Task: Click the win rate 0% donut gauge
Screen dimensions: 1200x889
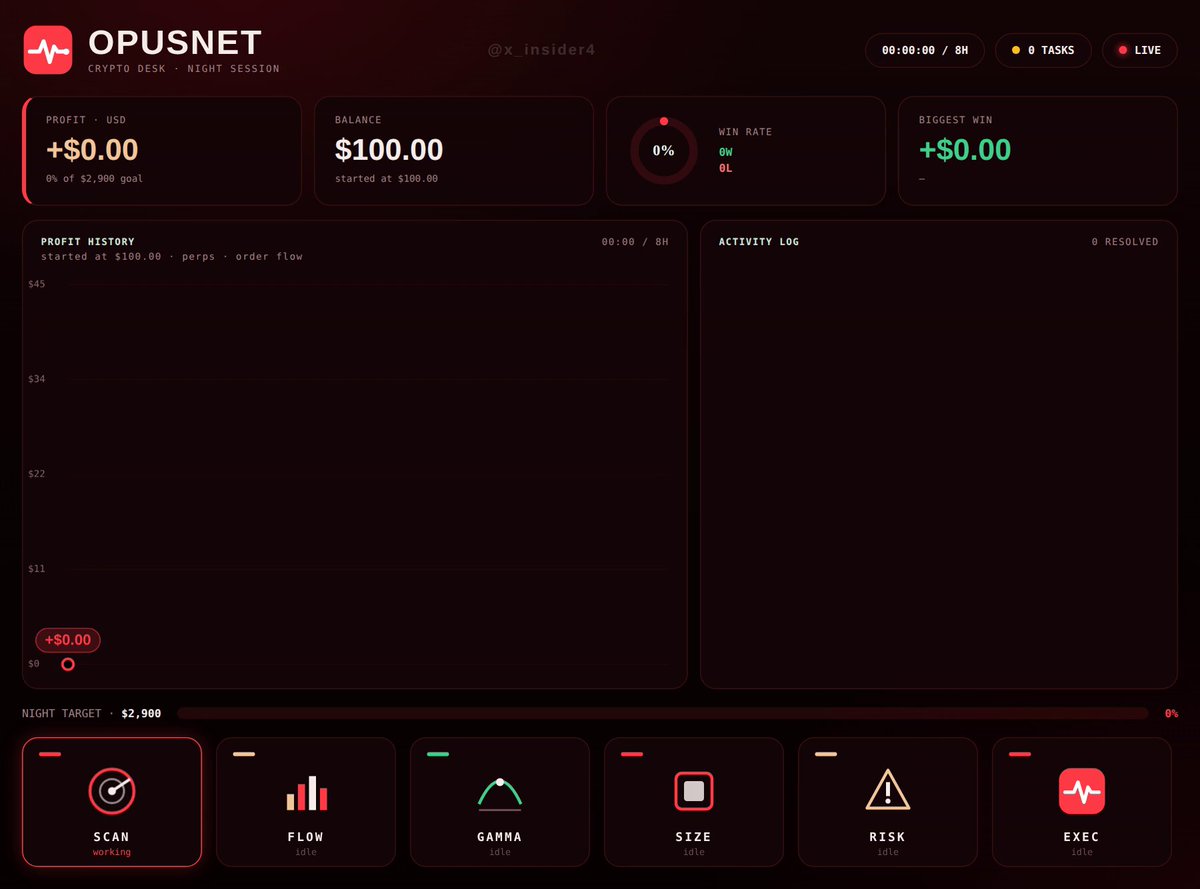Action: coord(664,151)
